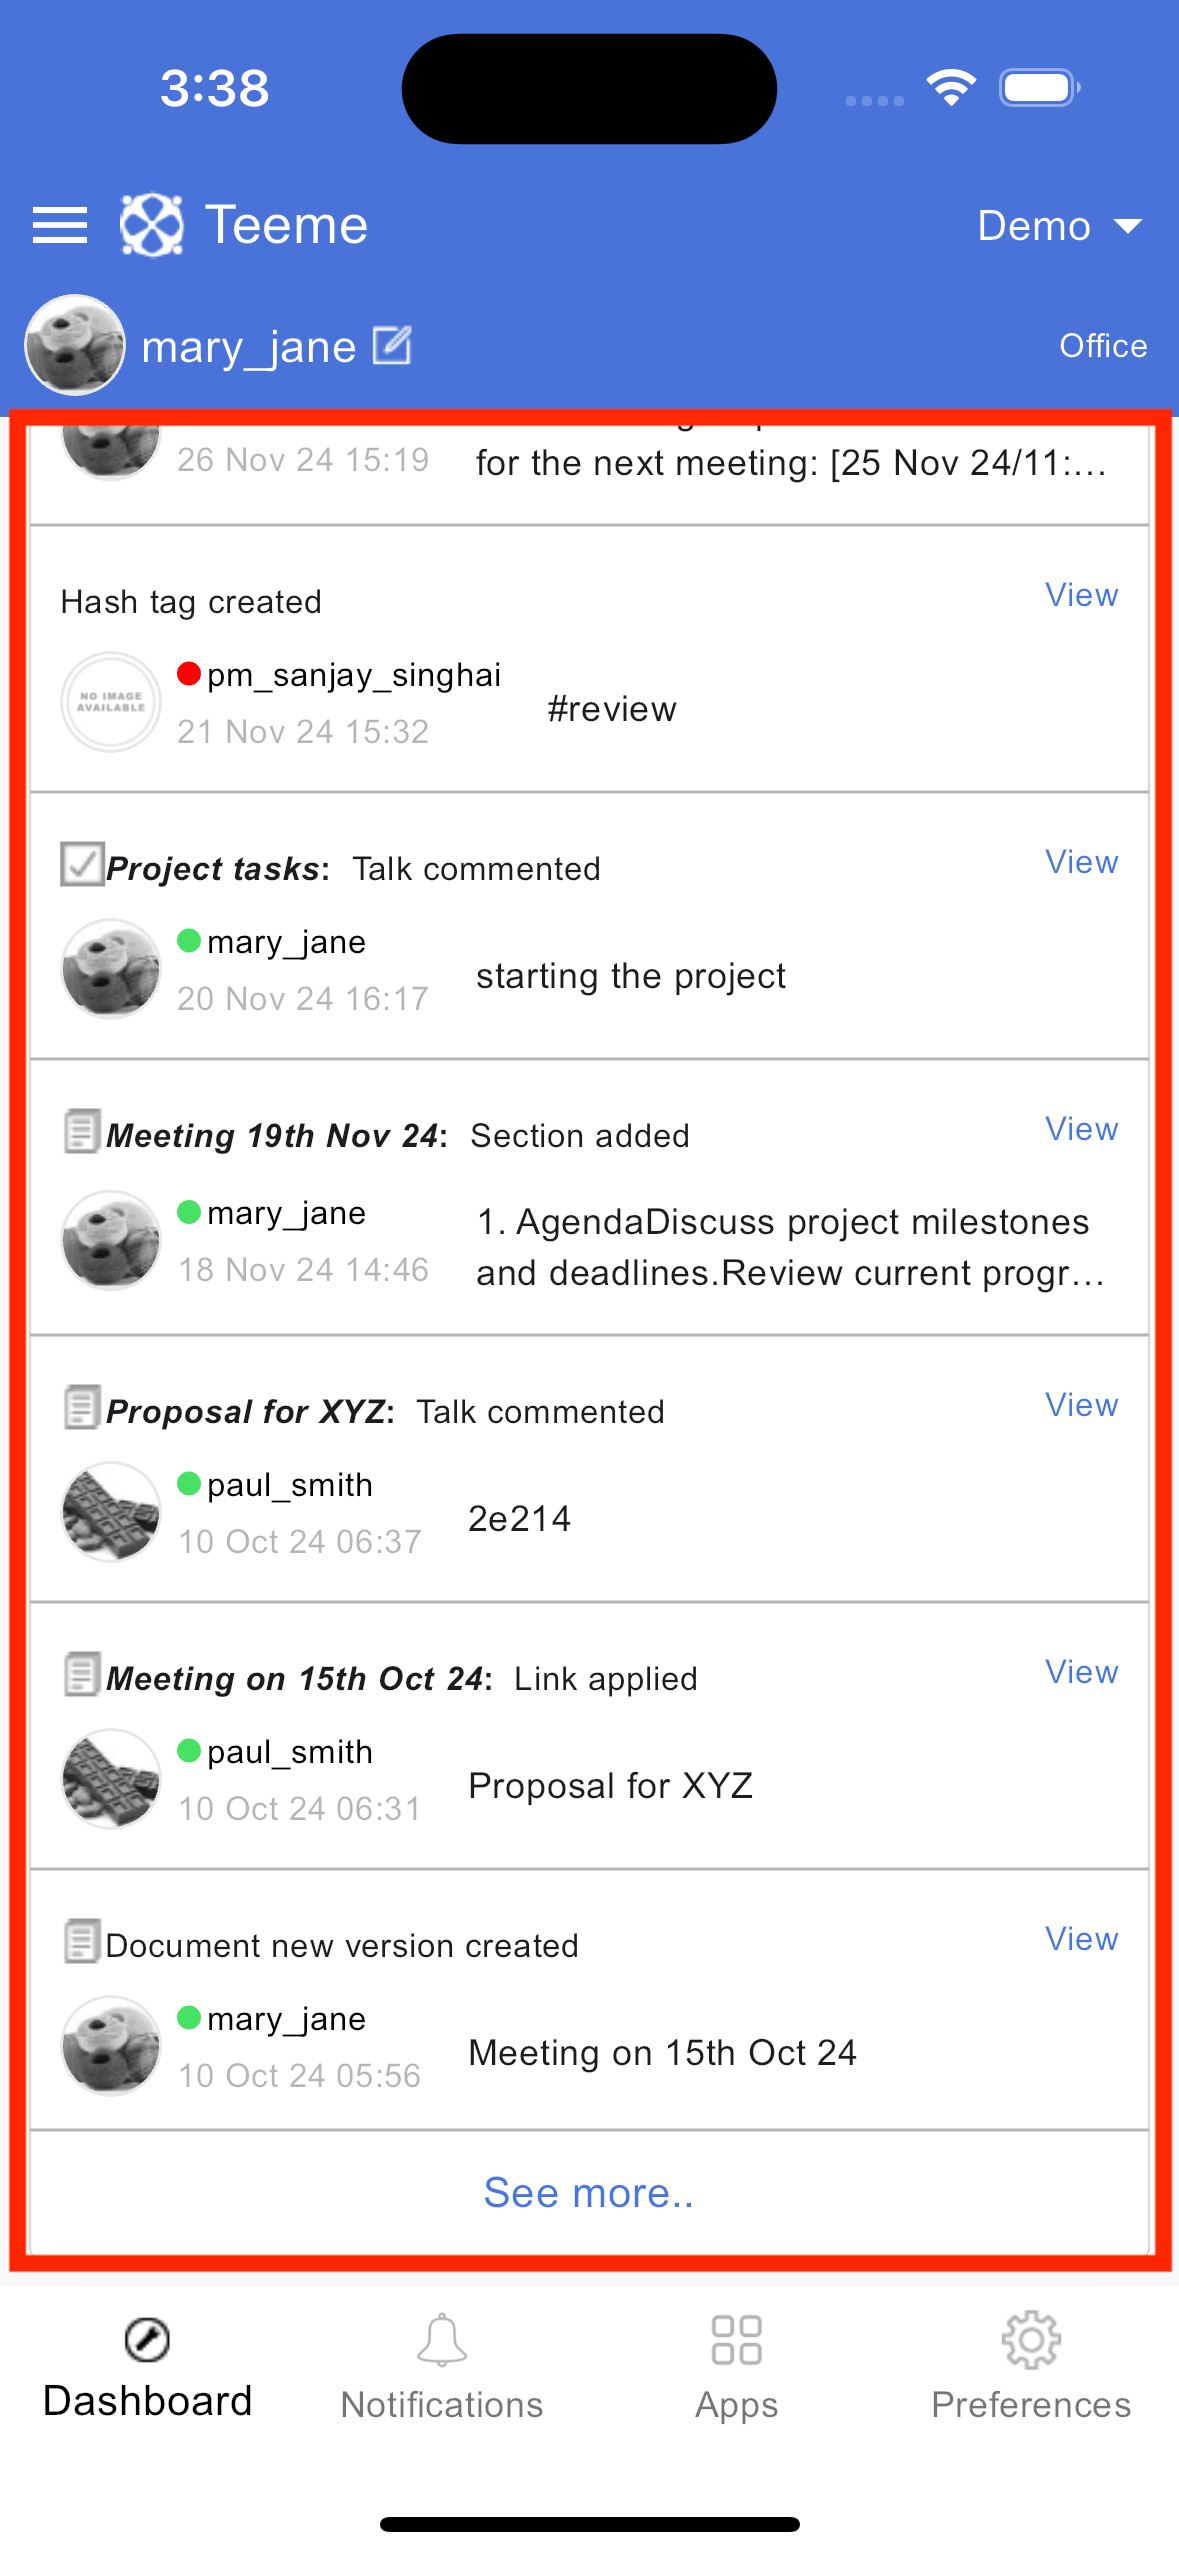View the Project tasks comment

[1081, 862]
